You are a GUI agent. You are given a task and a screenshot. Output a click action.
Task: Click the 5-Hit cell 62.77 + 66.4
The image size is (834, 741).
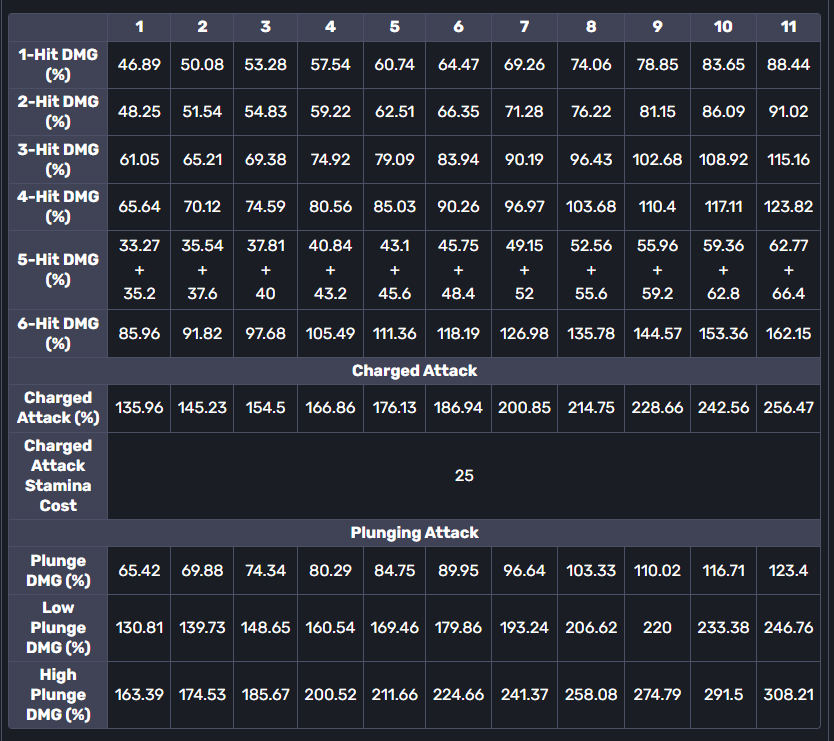coord(788,270)
